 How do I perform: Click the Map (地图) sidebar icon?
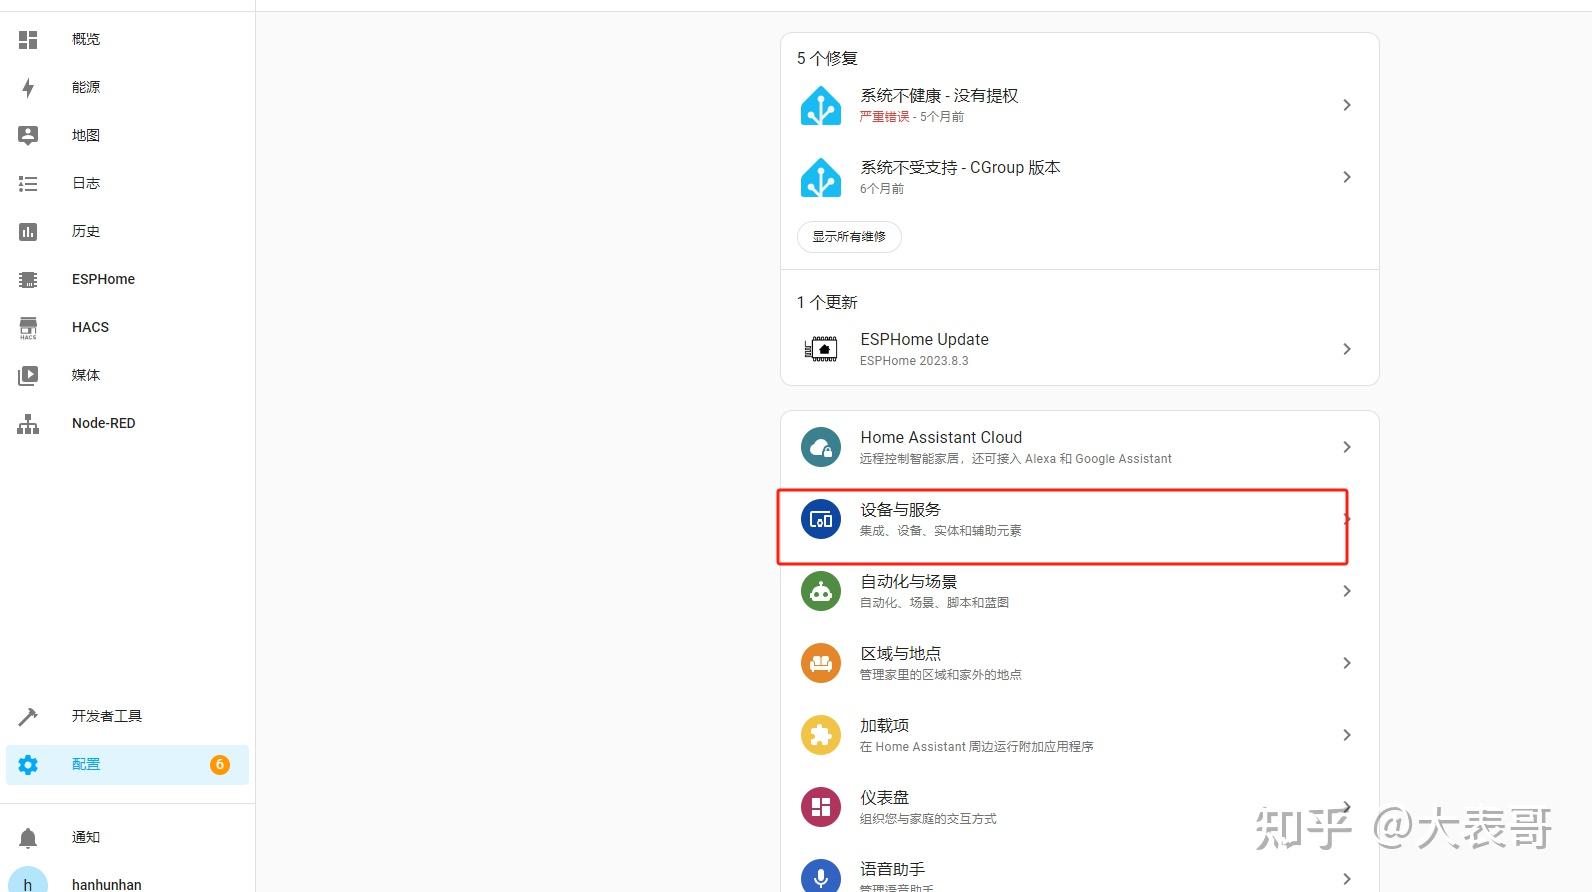coord(28,135)
